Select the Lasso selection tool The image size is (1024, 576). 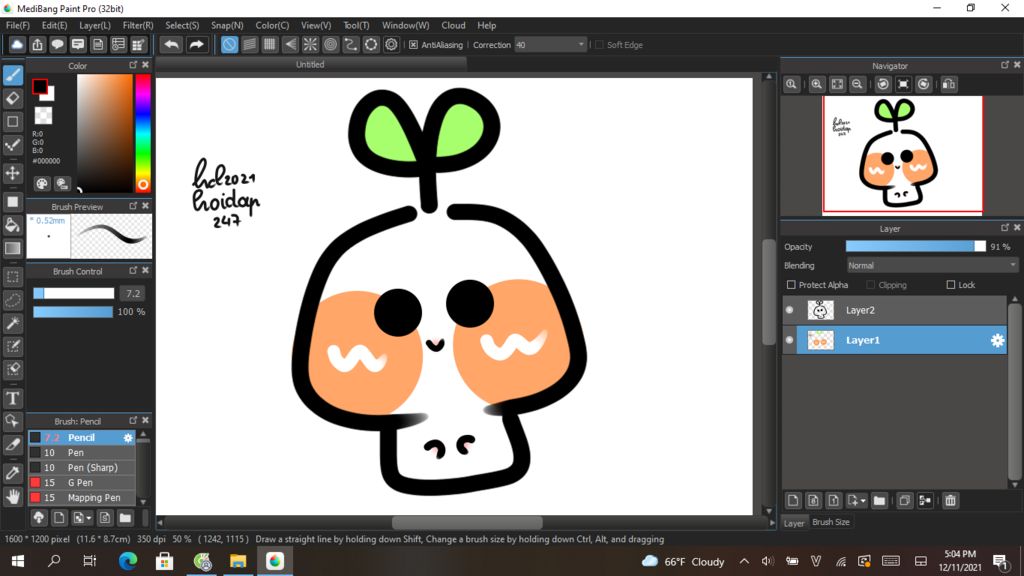click(x=13, y=300)
